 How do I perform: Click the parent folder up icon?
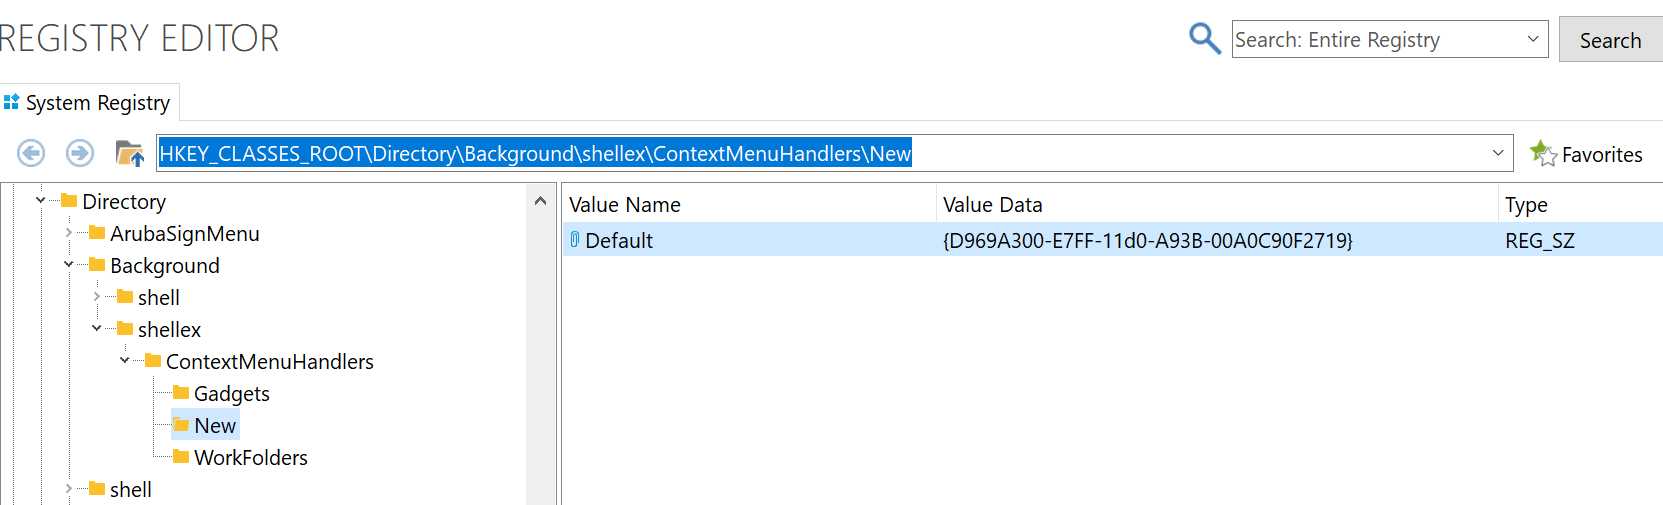pos(130,154)
